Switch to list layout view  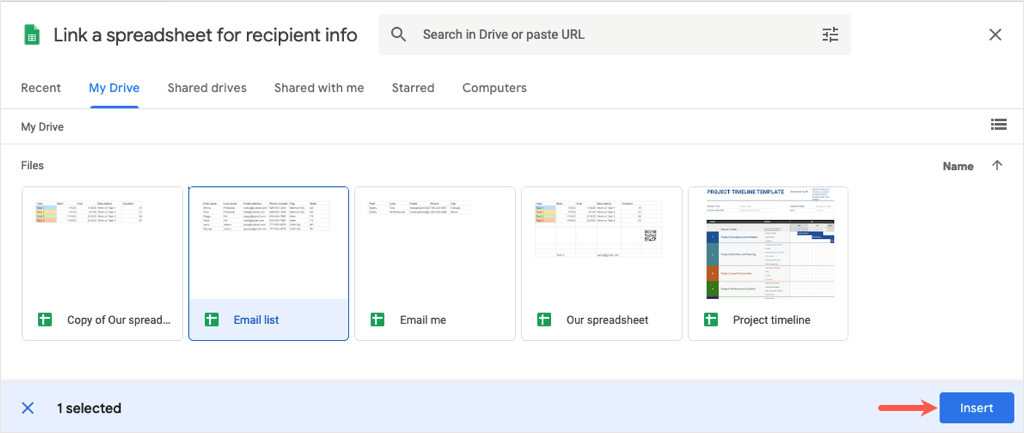coord(998,125)
